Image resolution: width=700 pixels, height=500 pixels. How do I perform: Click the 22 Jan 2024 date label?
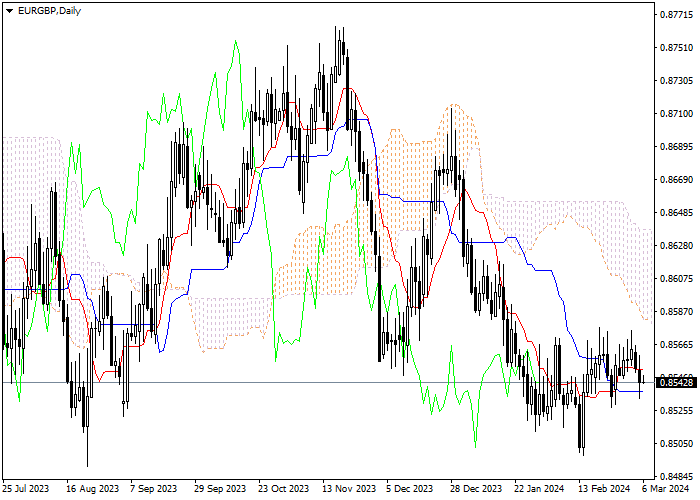(539, 489)
